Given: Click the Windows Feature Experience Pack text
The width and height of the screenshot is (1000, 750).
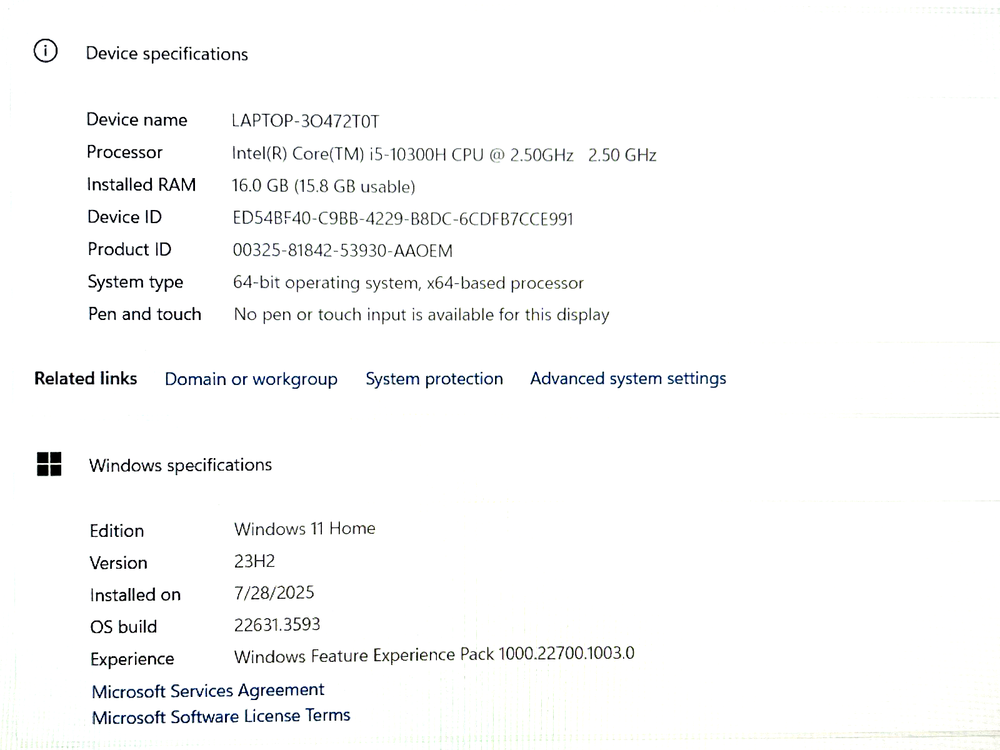Looking at the screenshot, I should tap(434, 655).
